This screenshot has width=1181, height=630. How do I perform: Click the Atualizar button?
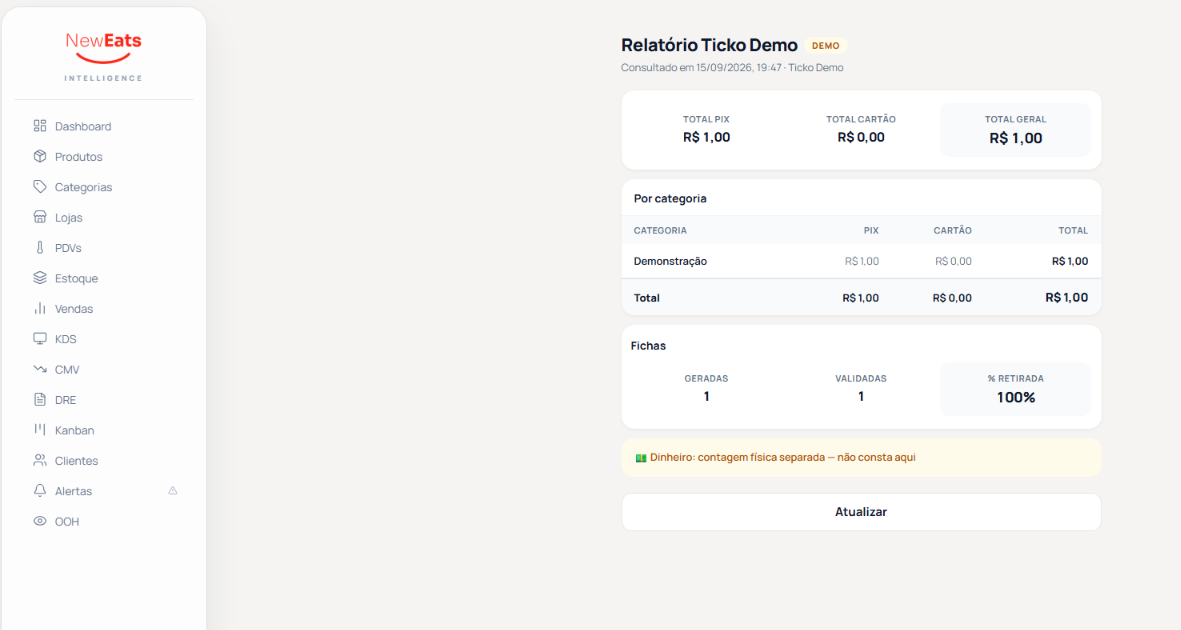[861, 512]
